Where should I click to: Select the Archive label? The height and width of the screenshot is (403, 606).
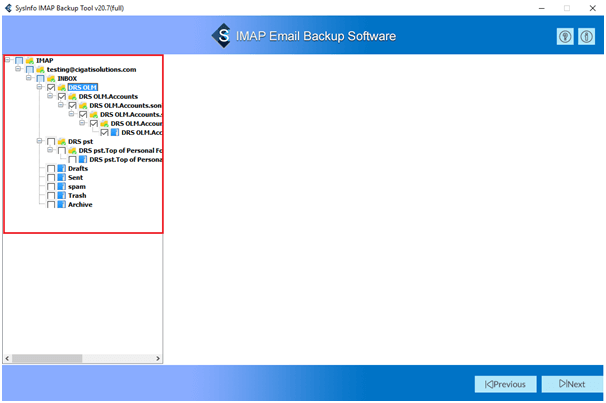pyautogui.click(x=80, y=204)
